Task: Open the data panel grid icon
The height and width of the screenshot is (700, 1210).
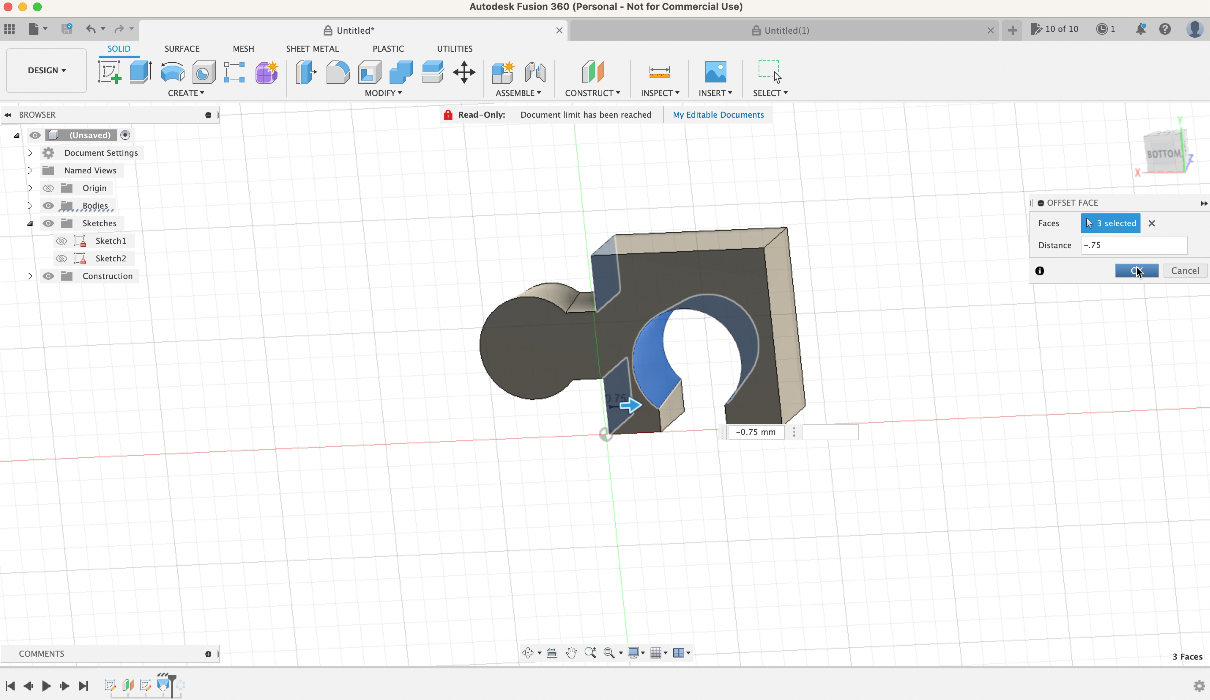Action: 10,30
